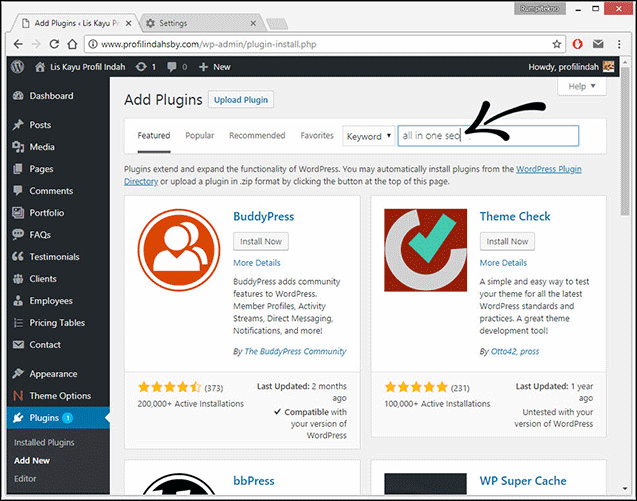Click the Theme Check plugin icon
Viewport: 637px width, 501px height.
tap(425, 250)
